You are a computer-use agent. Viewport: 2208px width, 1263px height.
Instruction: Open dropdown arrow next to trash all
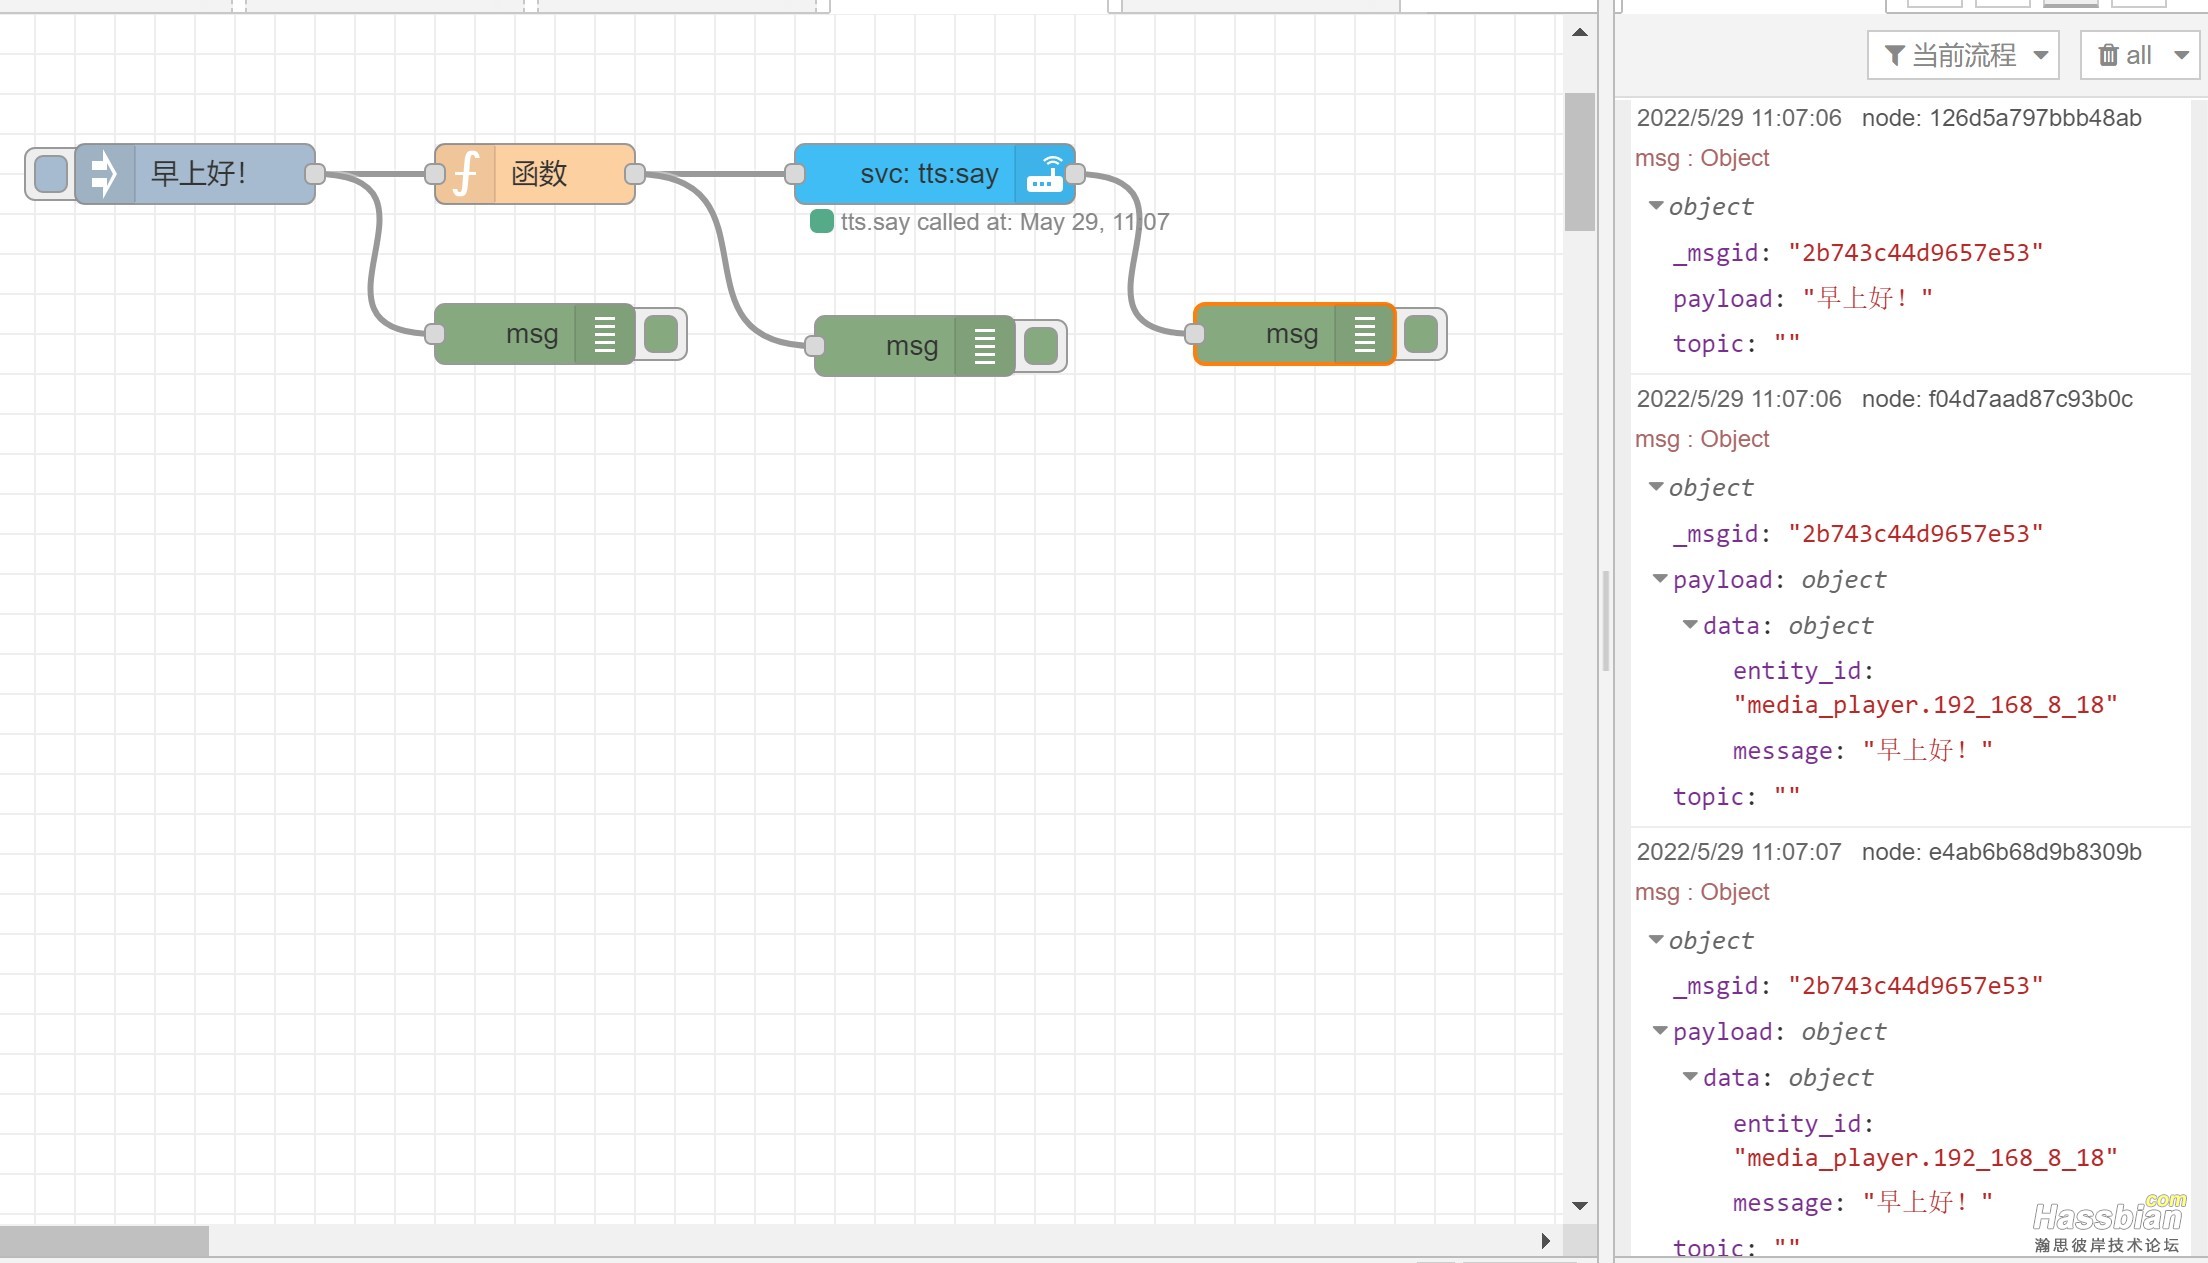click(2181, 55)
